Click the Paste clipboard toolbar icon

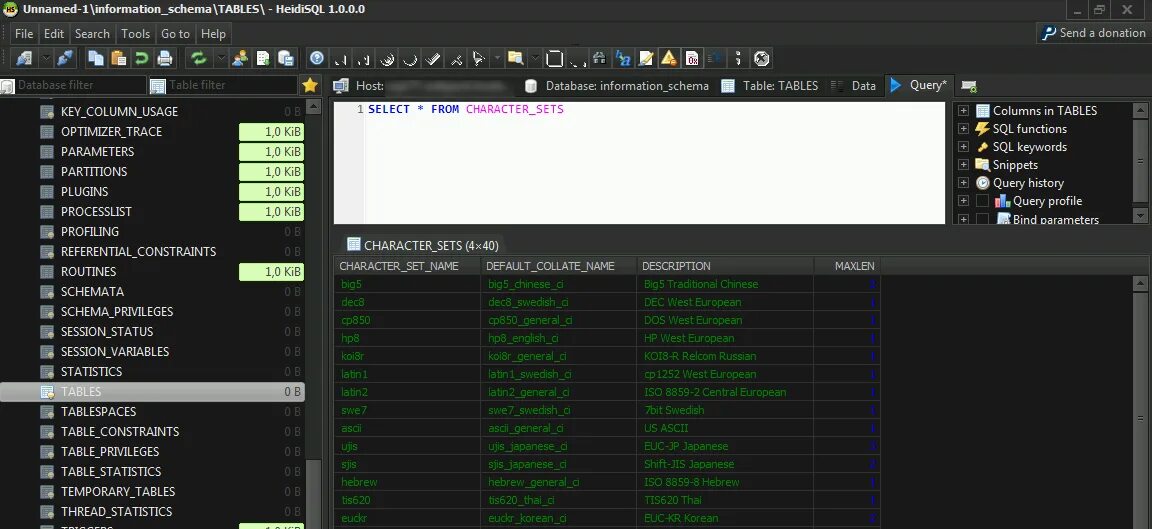pos(118,59)
